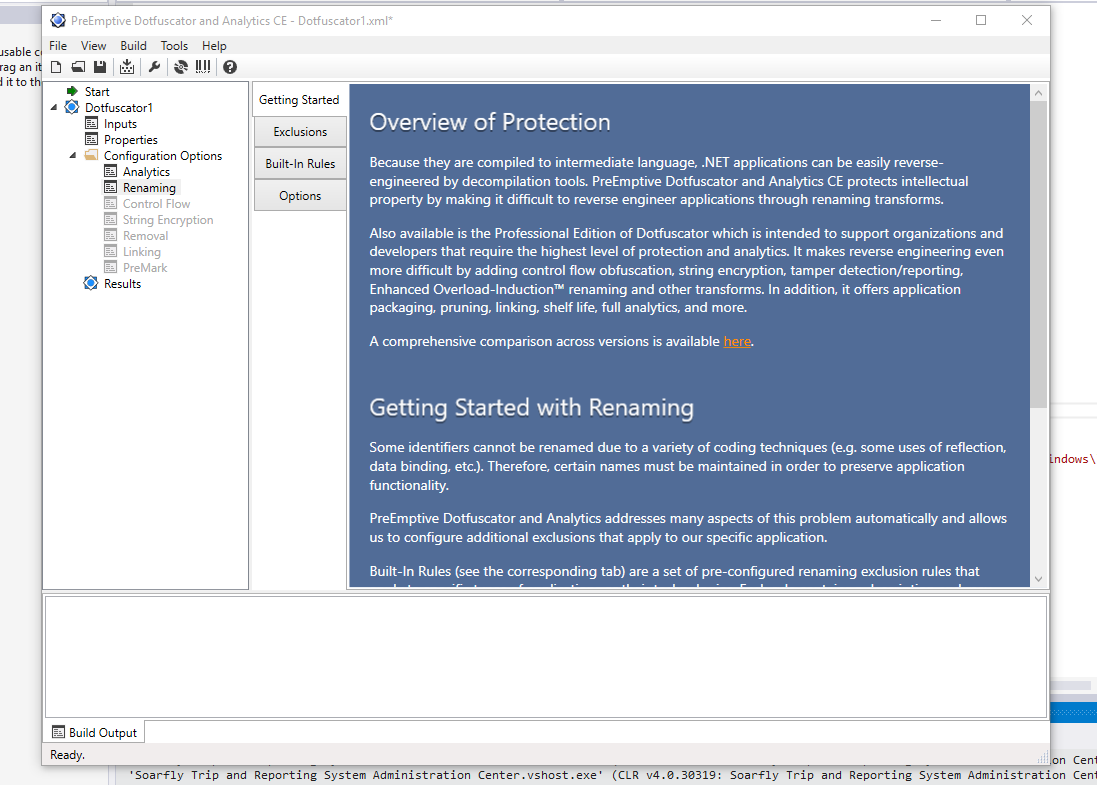Screen dimensions: 1097x785
Task: Collapse the Dotfuscator1 tree node
Action: (x=54, y=108)
